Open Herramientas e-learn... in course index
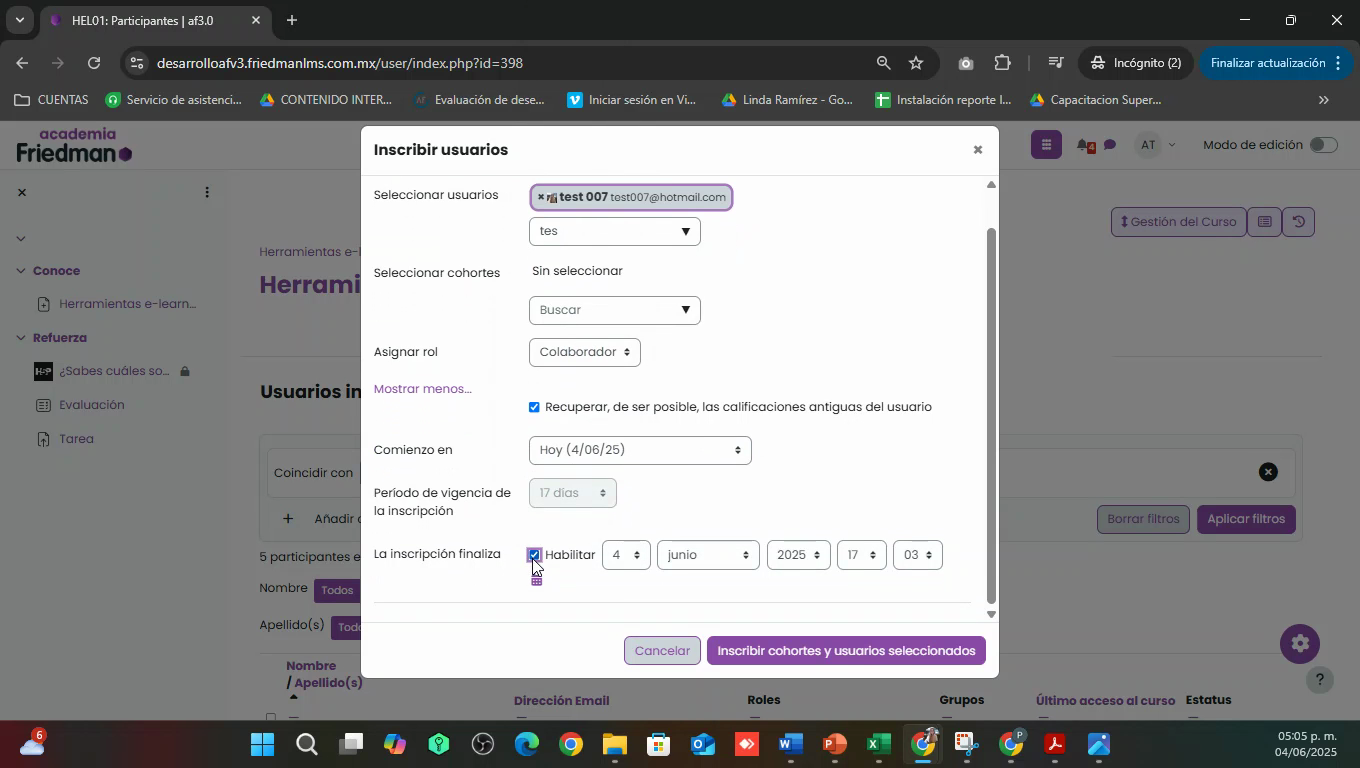 (x=127, y=304)
